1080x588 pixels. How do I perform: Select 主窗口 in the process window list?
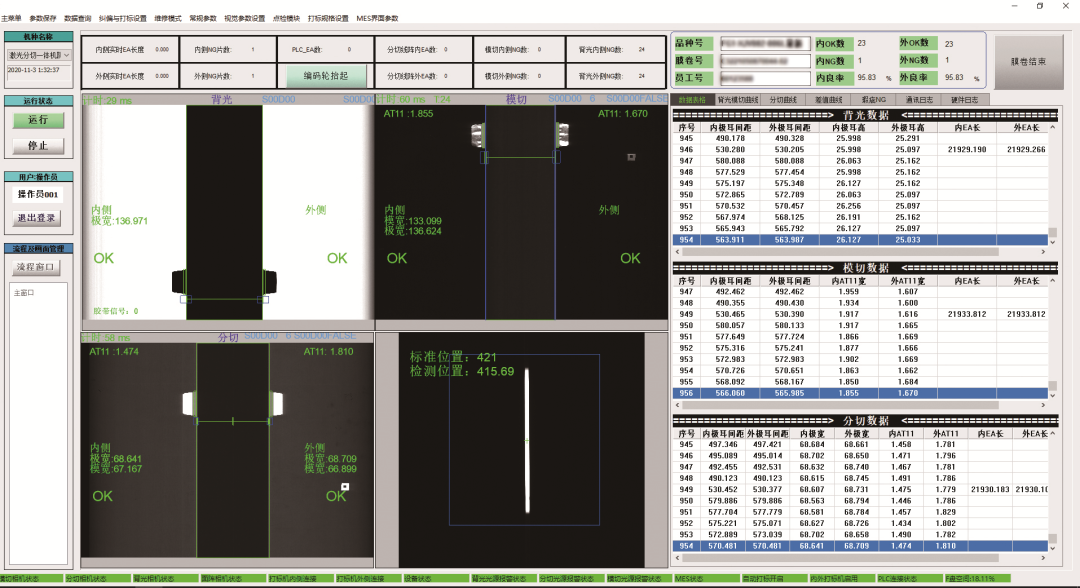24,293
